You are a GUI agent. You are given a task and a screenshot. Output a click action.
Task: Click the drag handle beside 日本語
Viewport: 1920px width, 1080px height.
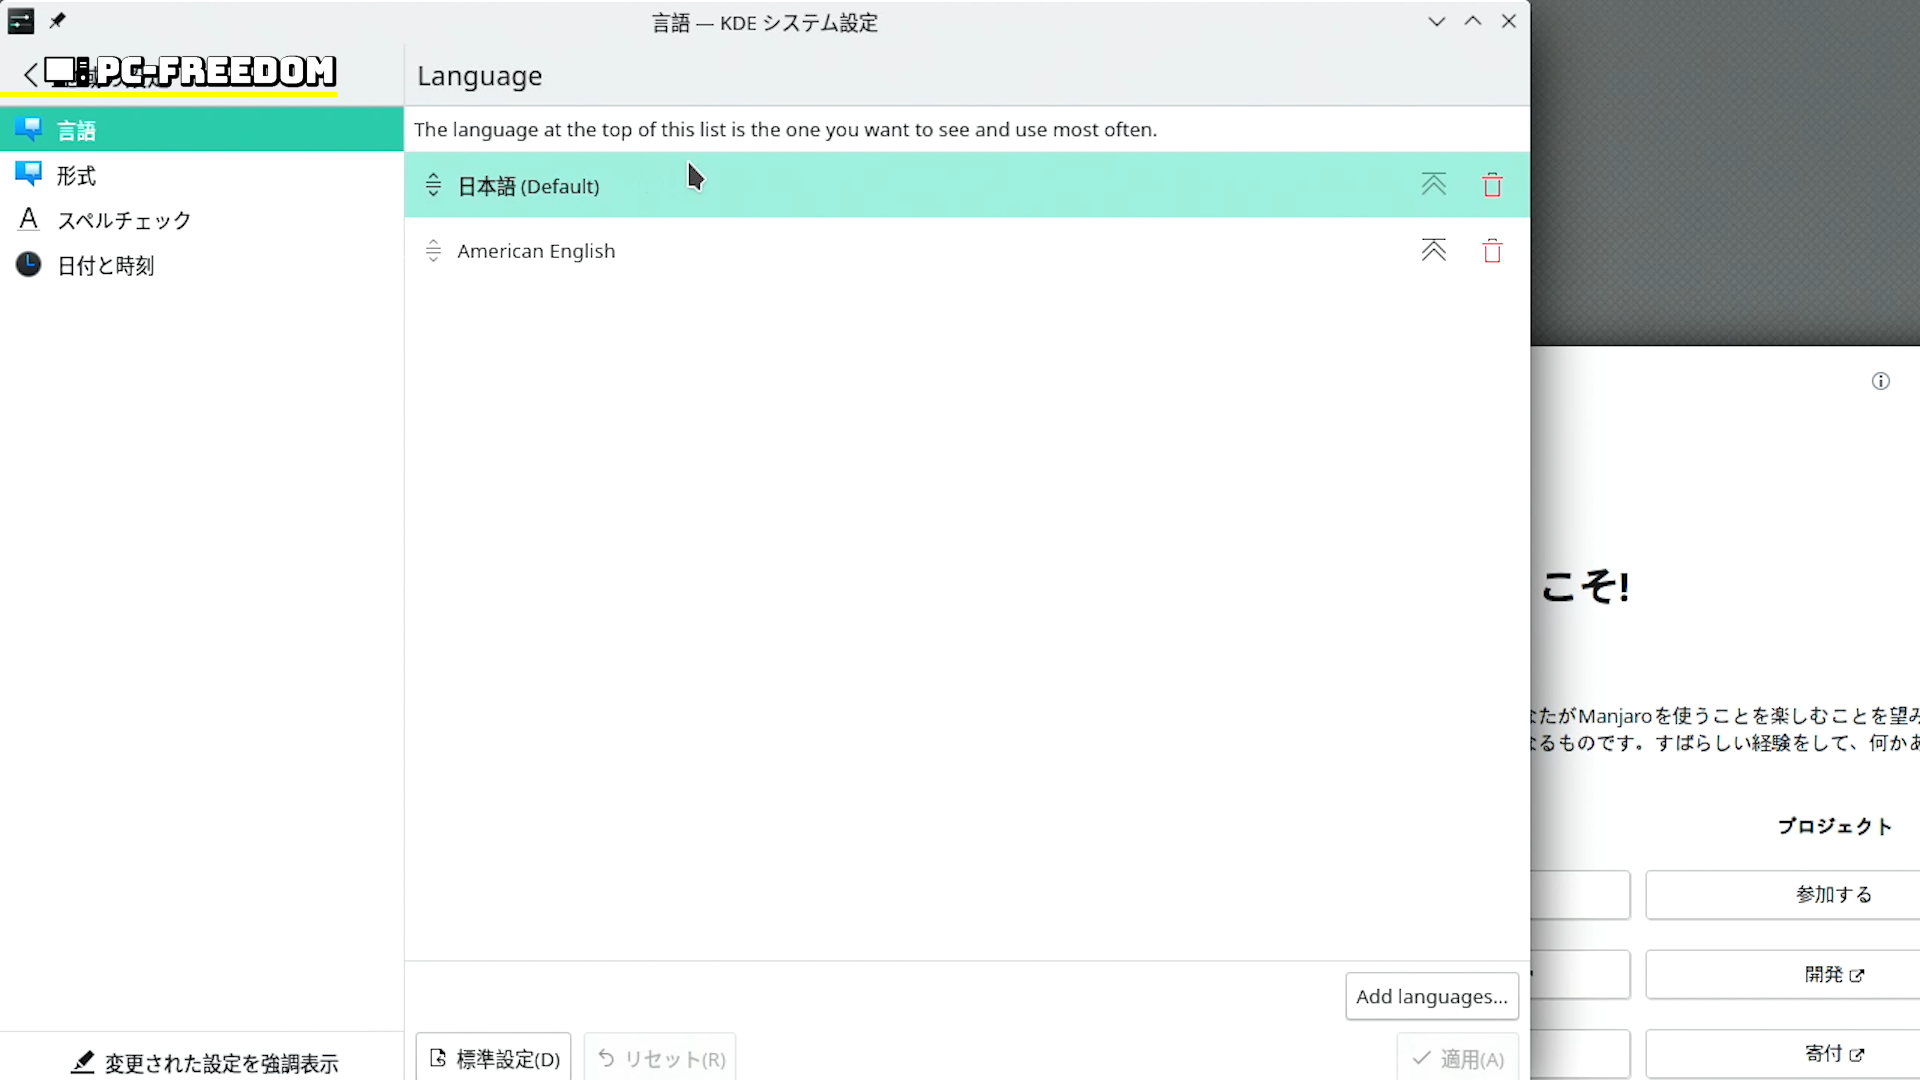click(433, 185)
